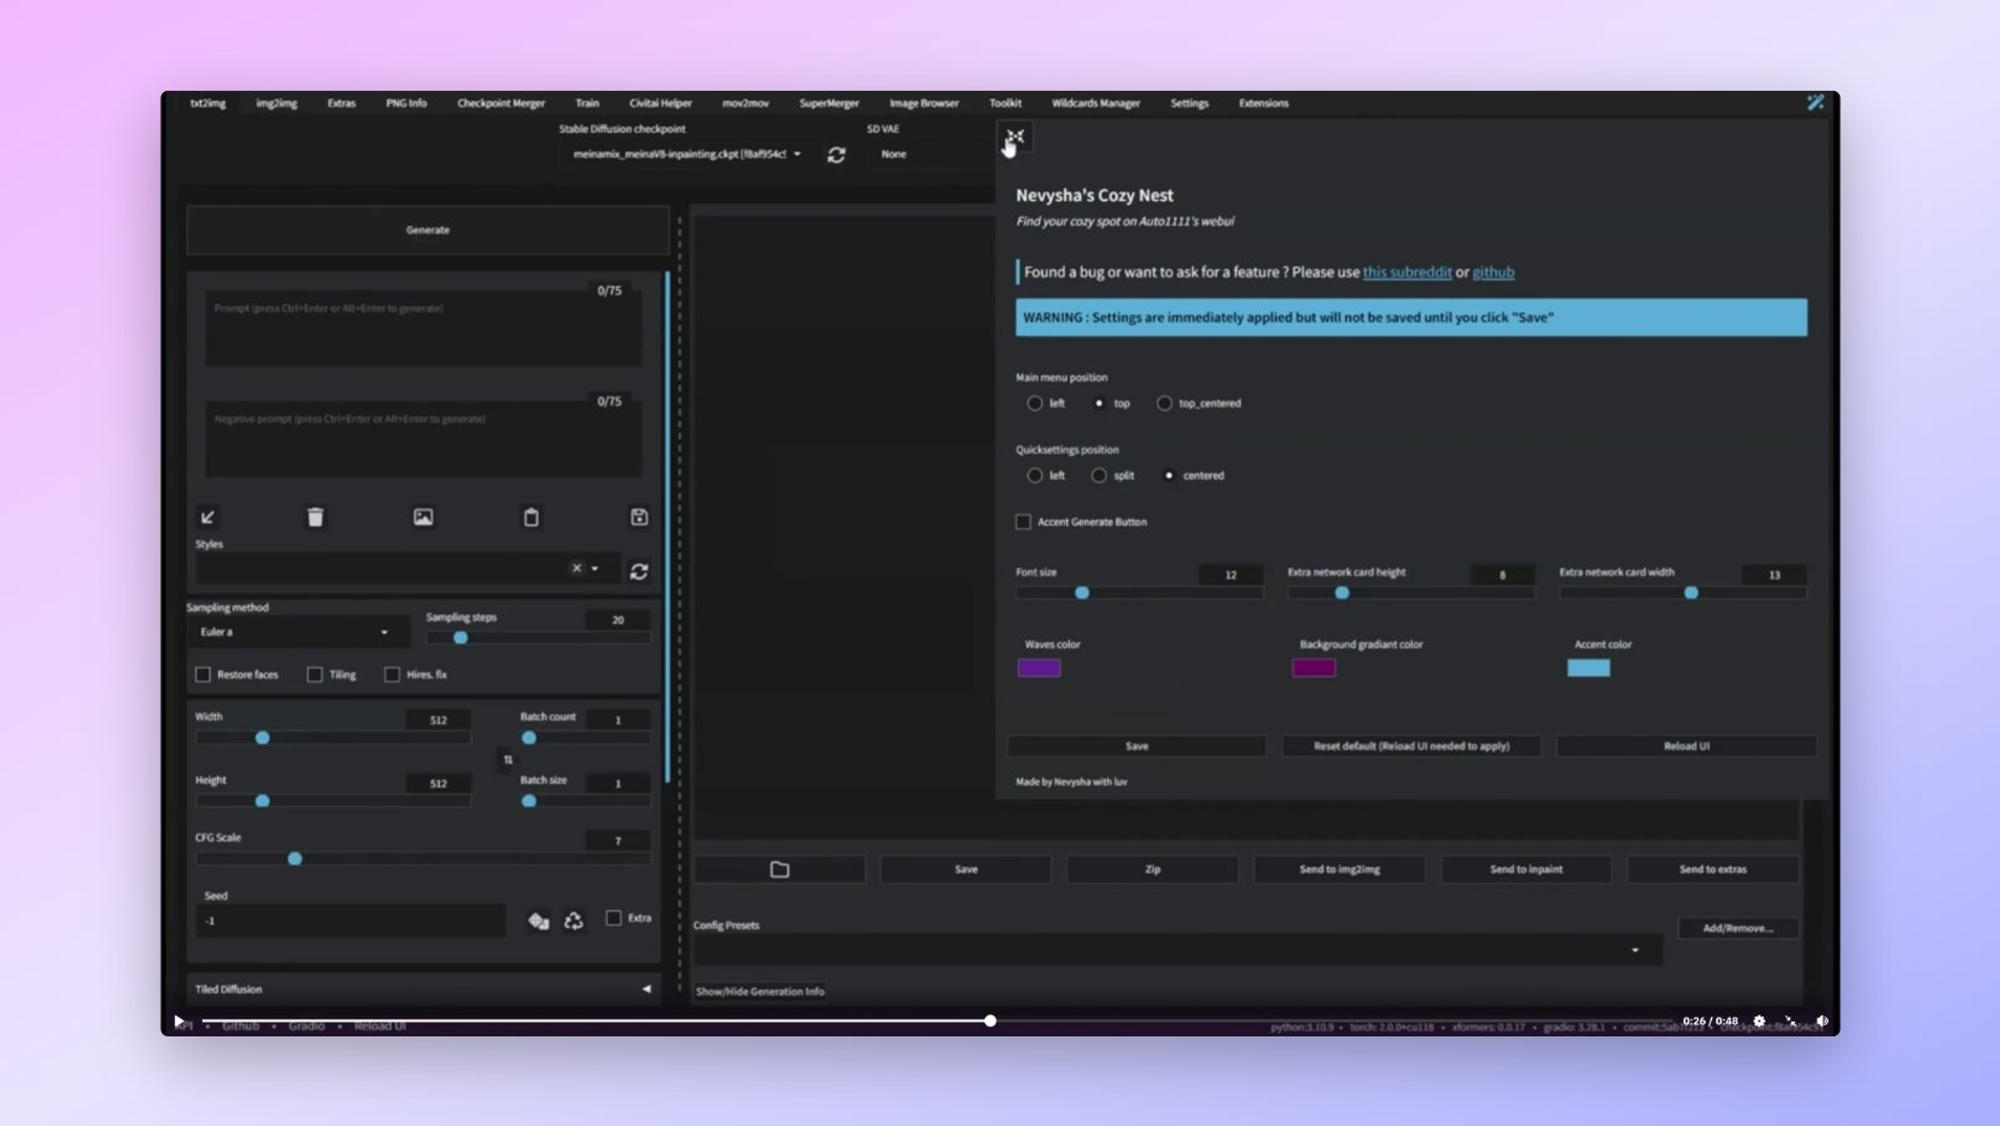This screenshot has height=1126, width=2000.
Task: Select left Main menu position
Action: point(1034,403)
